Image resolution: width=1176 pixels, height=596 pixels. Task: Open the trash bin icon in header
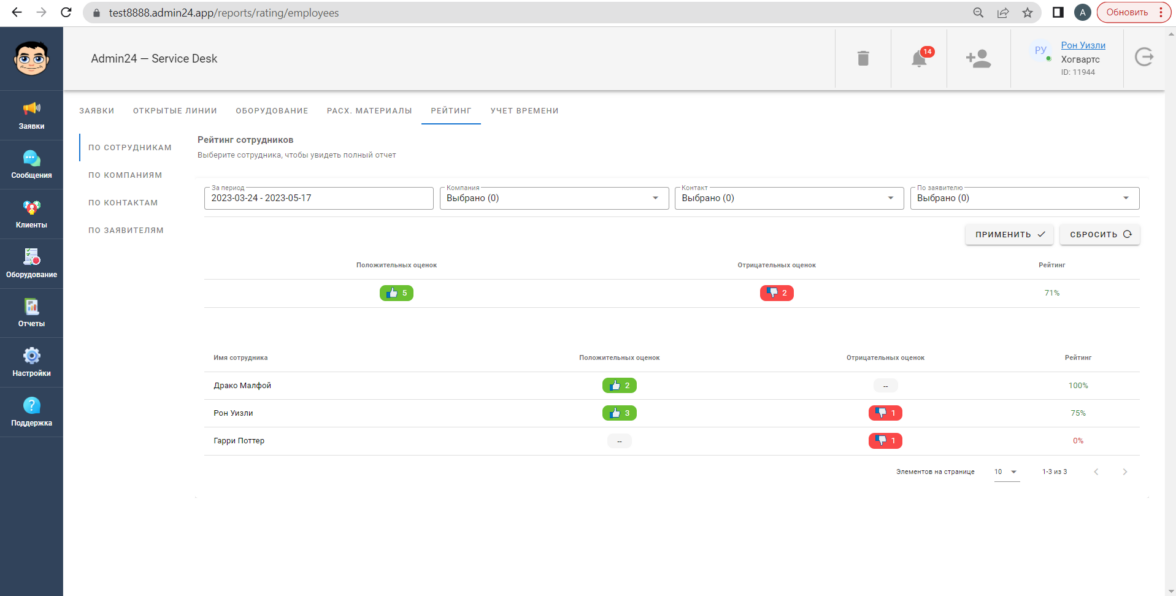[863, 58]
